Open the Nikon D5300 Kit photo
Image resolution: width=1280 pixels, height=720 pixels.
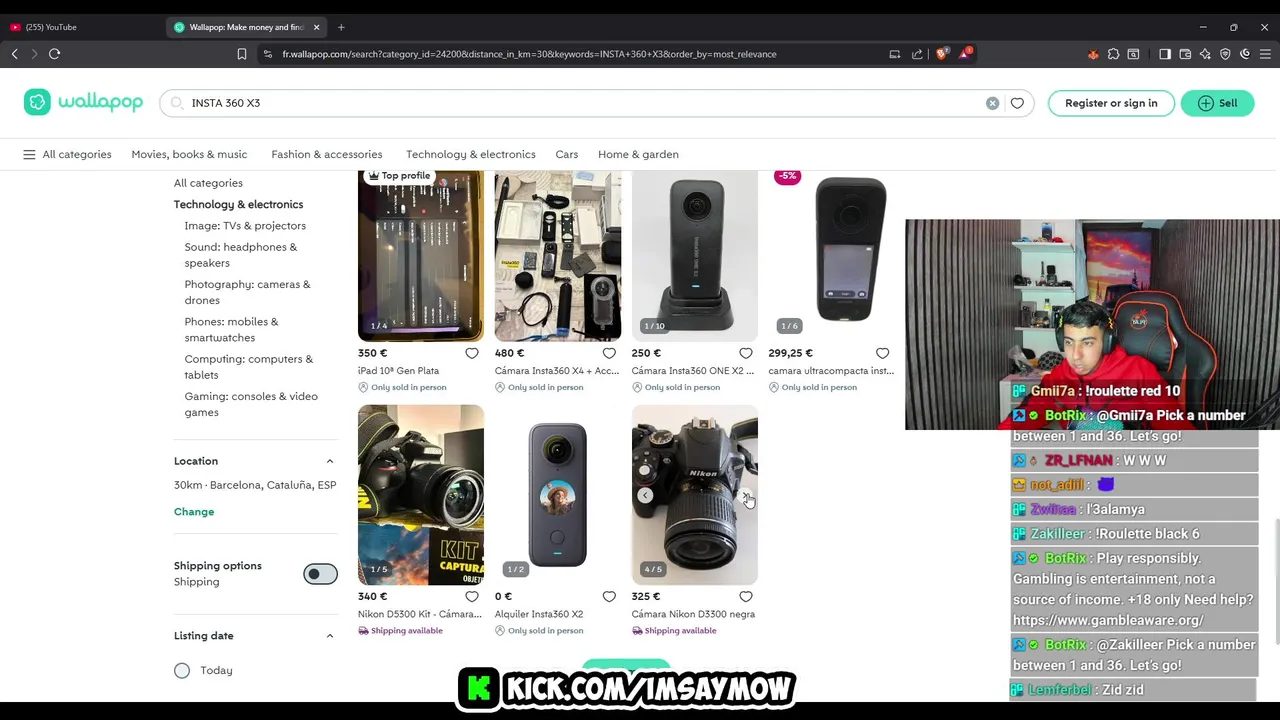tap(421, 495)
